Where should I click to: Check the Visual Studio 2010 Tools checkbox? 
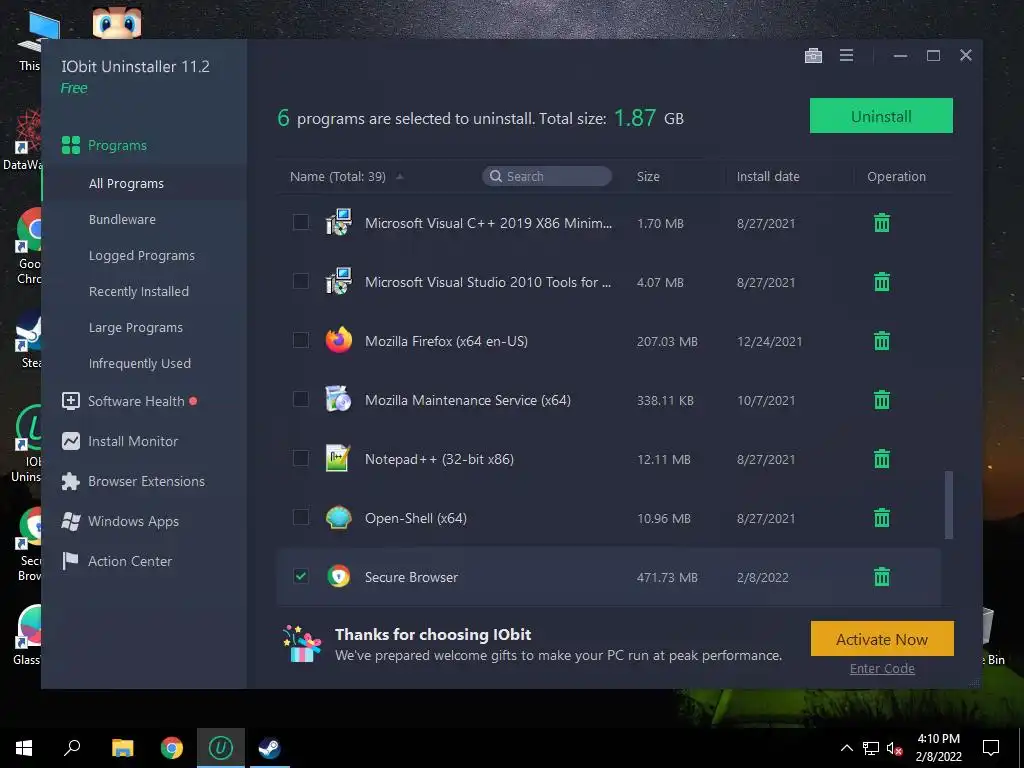[300, 281]
